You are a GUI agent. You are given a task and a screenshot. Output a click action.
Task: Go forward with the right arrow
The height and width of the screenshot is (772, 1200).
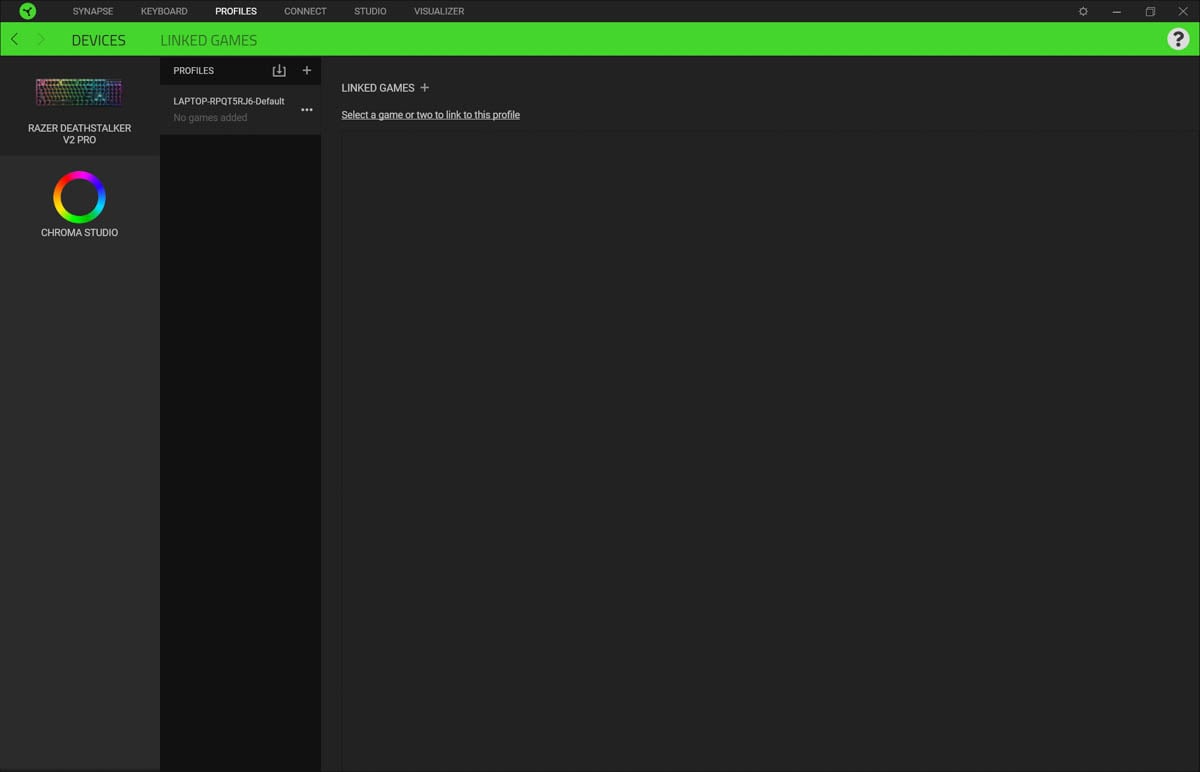tap(40, 39)
